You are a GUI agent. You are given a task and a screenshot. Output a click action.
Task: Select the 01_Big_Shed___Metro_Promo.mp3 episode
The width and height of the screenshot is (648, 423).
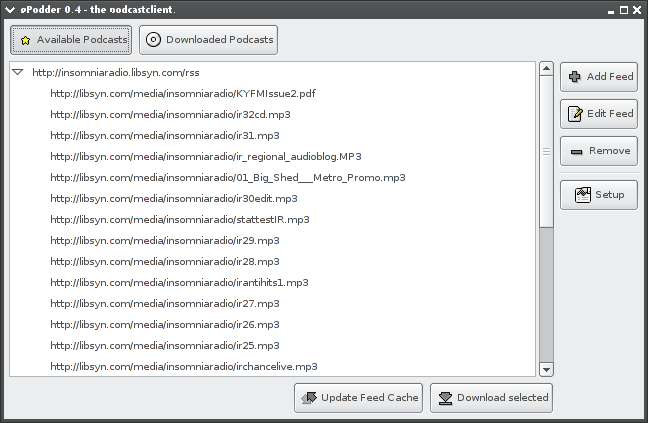pyautogui.click(x=272, y=178)
